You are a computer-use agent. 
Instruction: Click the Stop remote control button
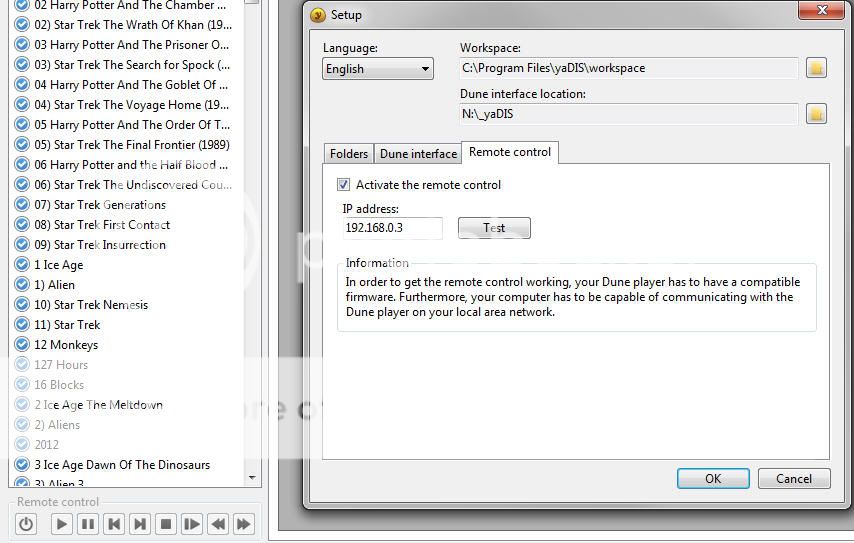point(166,524)
